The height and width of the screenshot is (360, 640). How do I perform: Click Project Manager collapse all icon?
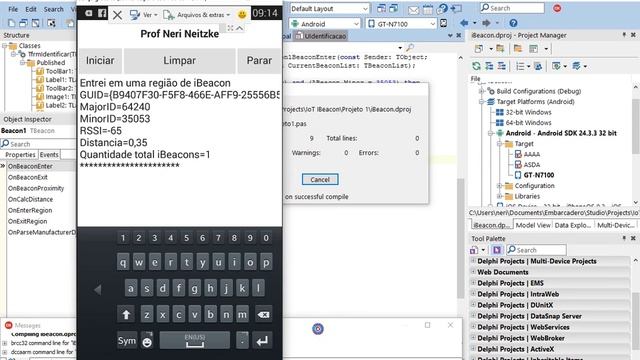click(501, 66)
